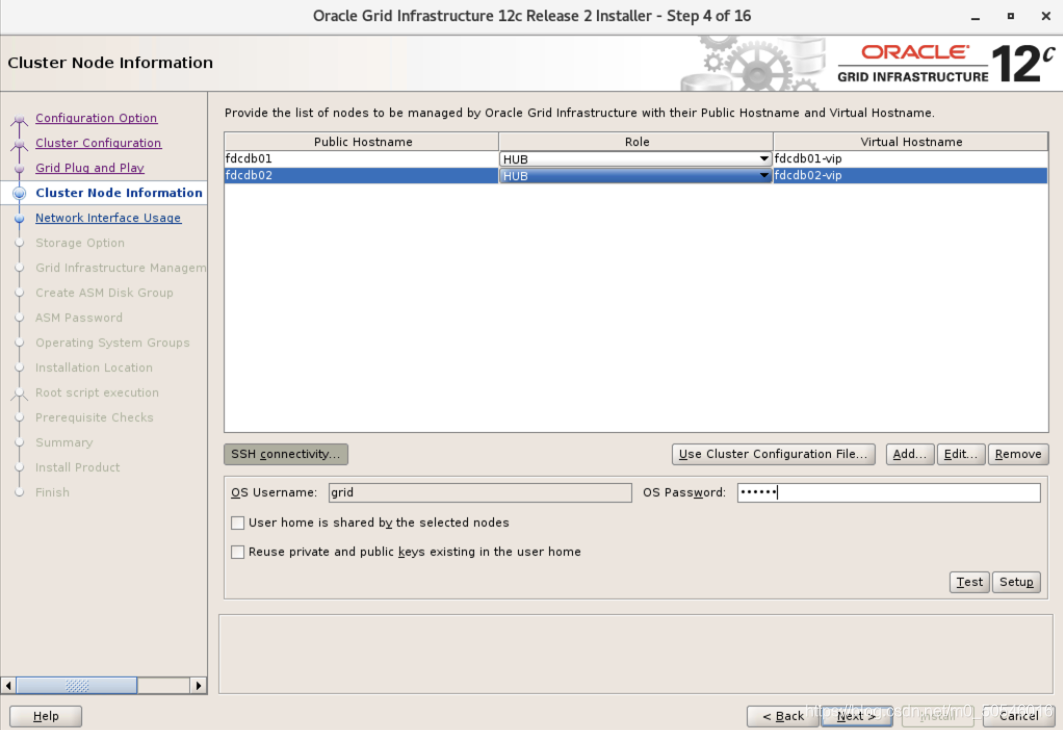
Task: Click Use Cluster Configuration File button
Action: point(774,454)
